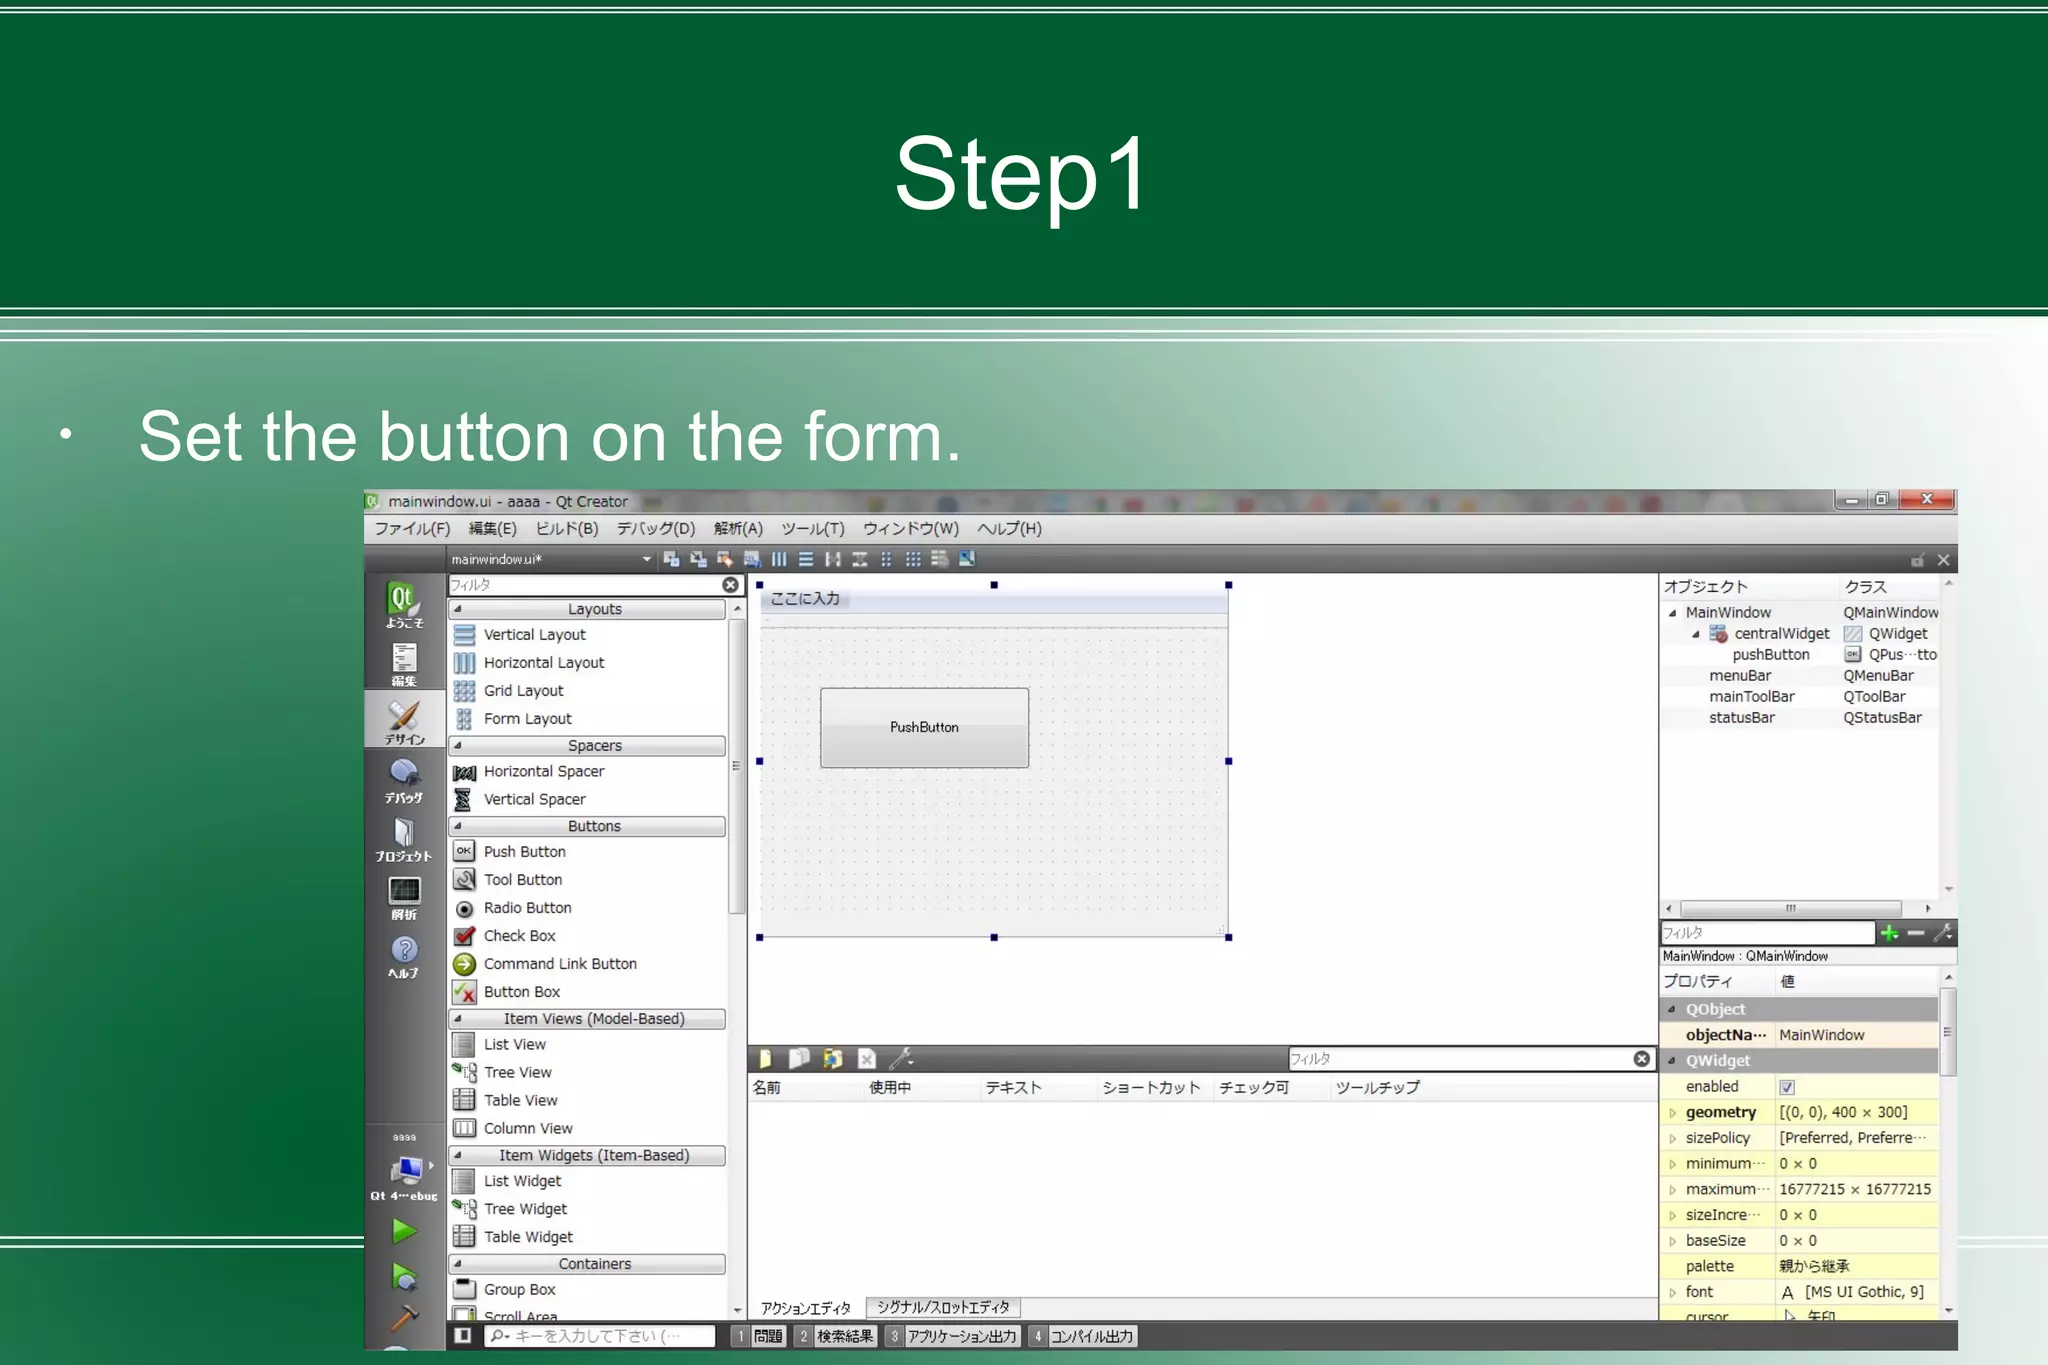Select the Button Box widget

tap(507, 991)
